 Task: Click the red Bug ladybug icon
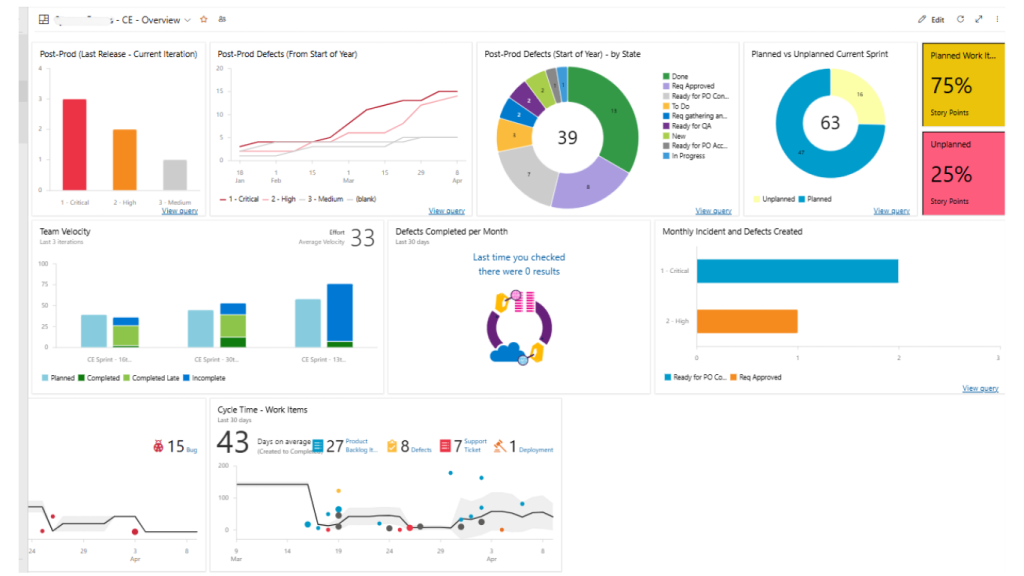[158, 446]
